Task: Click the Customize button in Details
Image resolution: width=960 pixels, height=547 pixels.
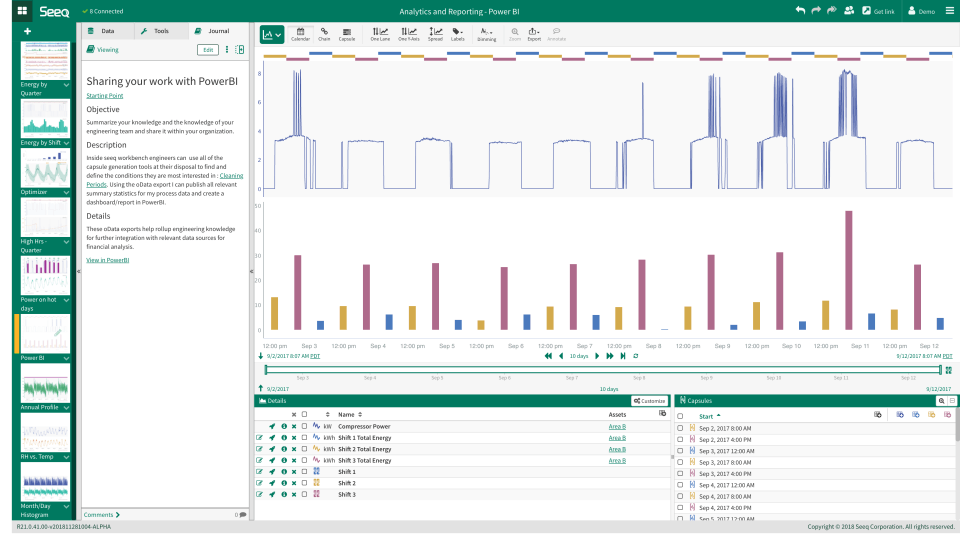Action: click(x=650, y=401)
